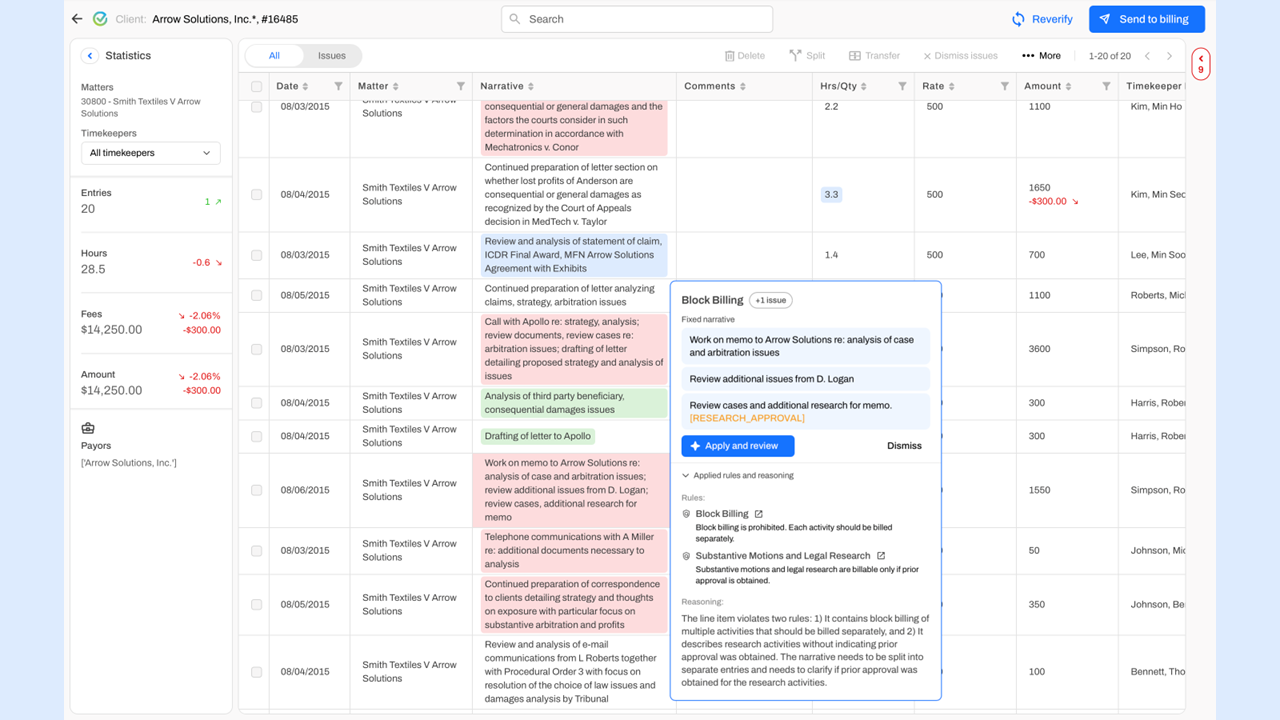The image size is (1280, 720).
Task: Collapse the Statistics panel with its chevron
Action: [x=90, y=56]
